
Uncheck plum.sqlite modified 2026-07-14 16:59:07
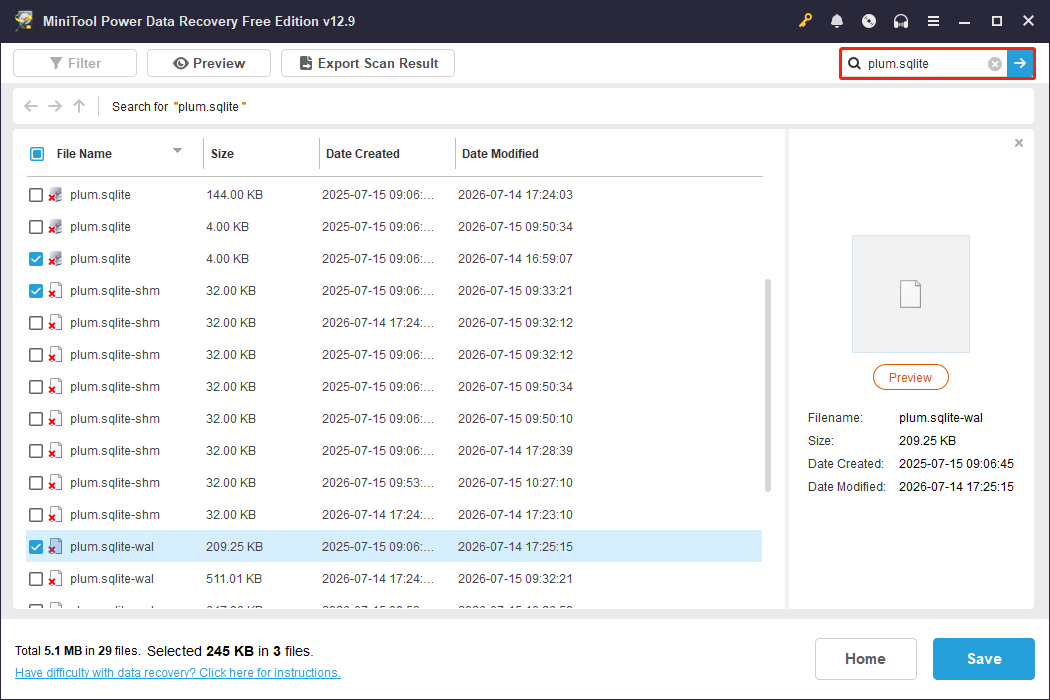[x=36, y=259]
